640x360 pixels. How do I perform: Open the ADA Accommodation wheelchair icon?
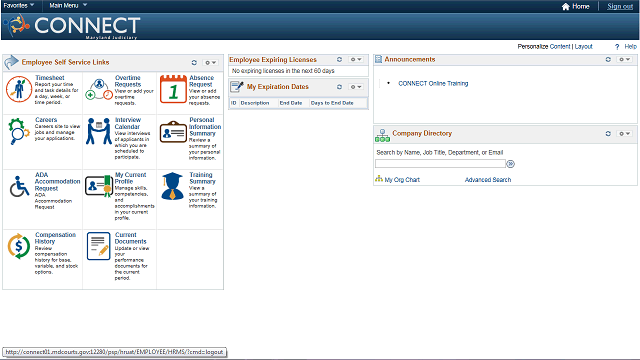click(x=19, y=187)
